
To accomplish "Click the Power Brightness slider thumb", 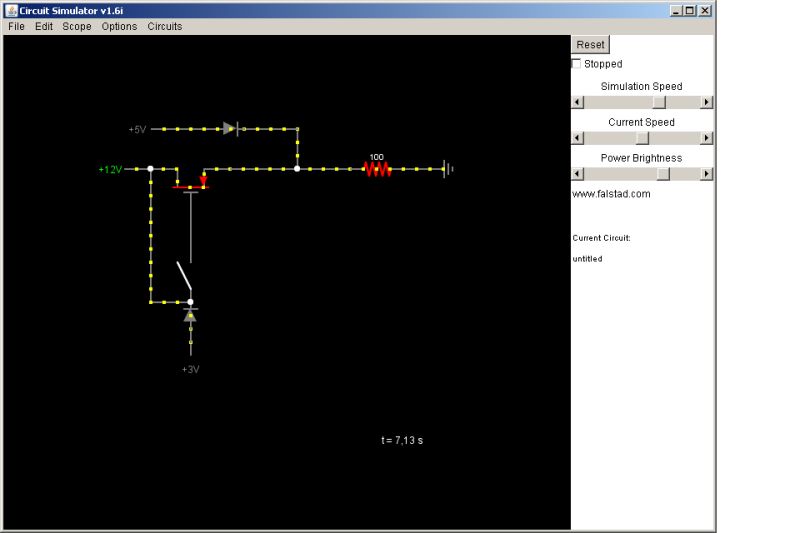I will click(663, 174).
